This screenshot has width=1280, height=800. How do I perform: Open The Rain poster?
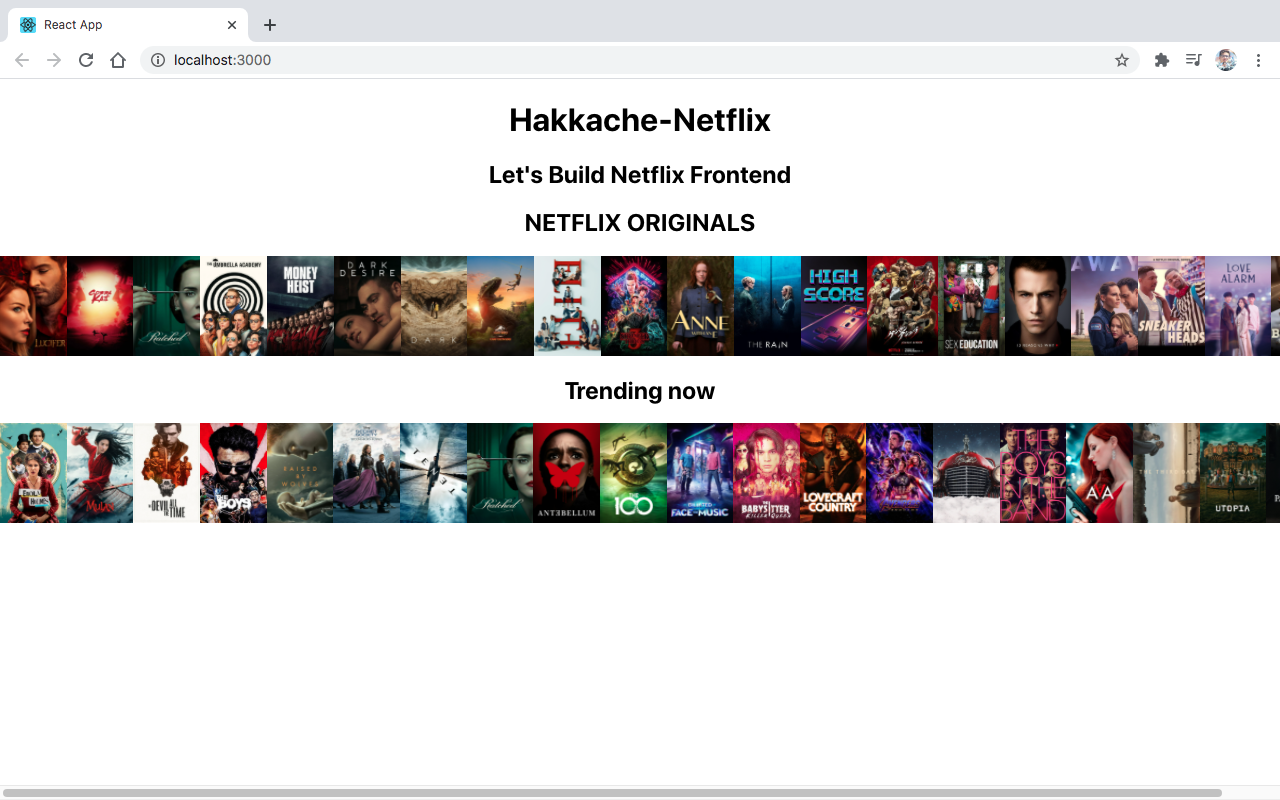click(x=767, y=306)
